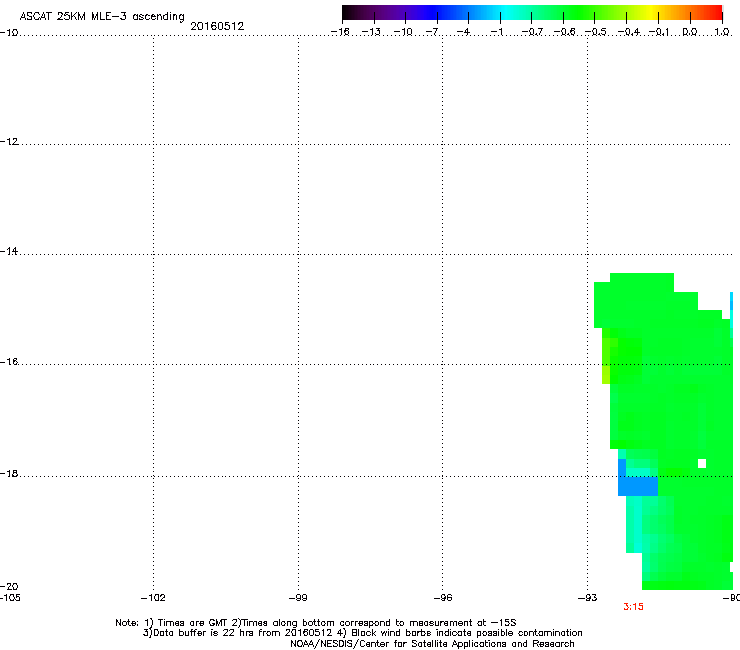This screenshot has height=650, width=740.
Task: Click the -12 latitude axis label
Action: (x=9, y=142)
